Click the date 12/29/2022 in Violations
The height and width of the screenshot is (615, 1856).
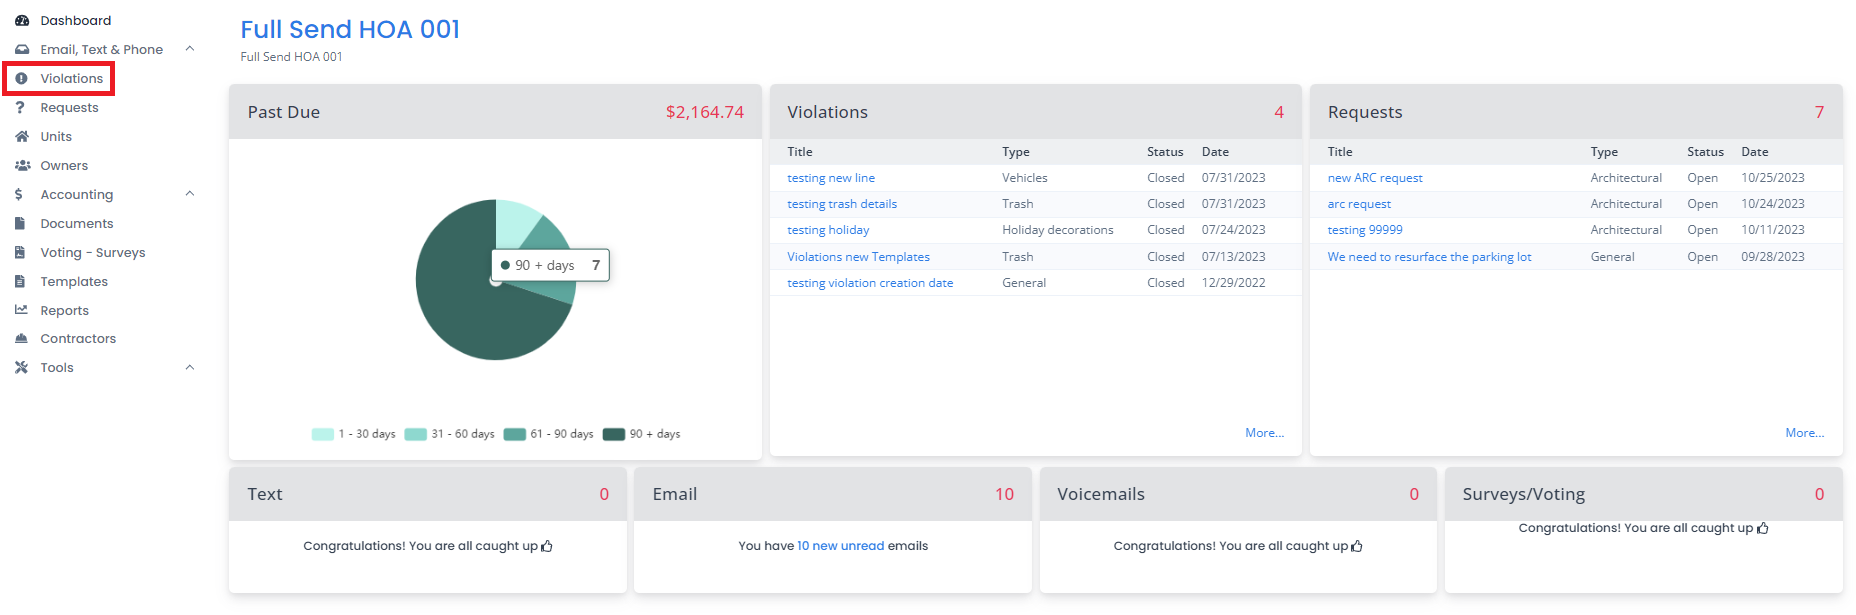click(1233, 283)
